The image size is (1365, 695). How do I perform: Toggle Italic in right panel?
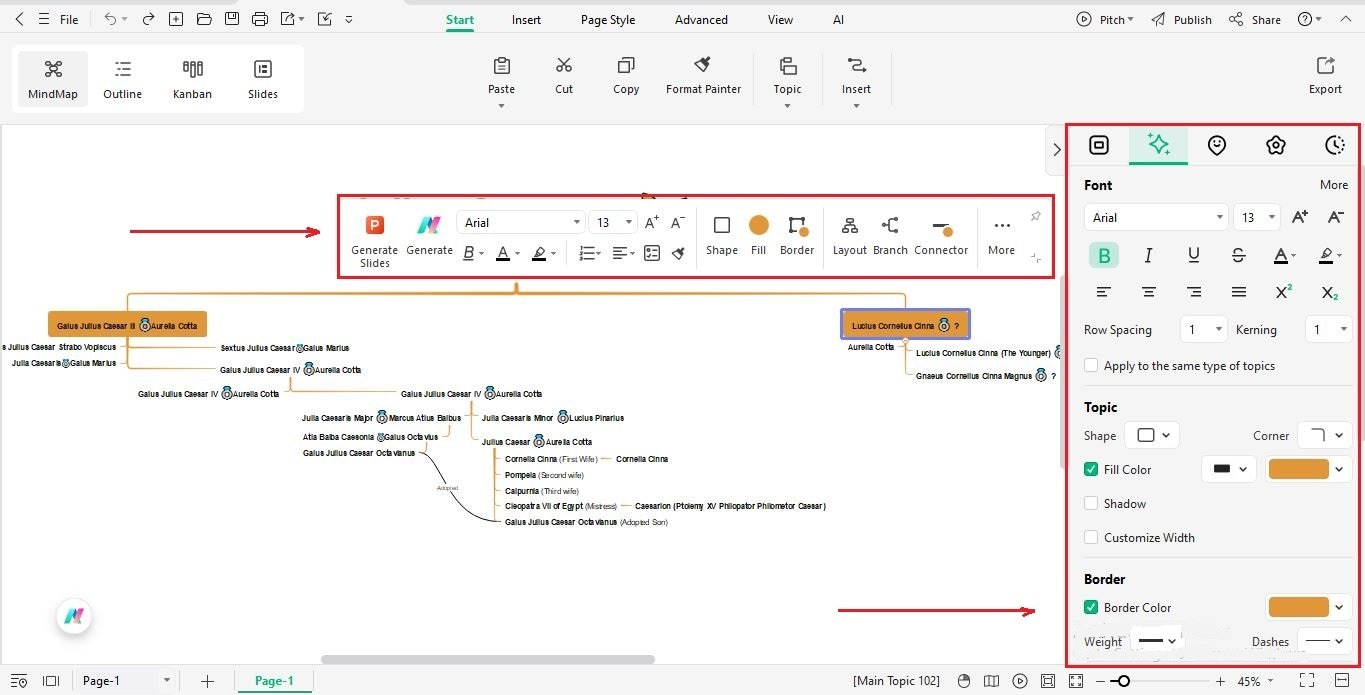(1148, 256)
